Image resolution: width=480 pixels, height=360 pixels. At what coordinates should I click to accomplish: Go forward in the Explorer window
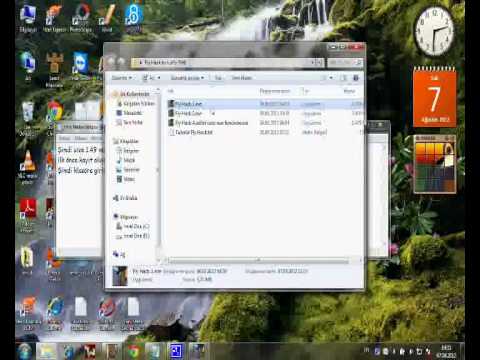121,62
